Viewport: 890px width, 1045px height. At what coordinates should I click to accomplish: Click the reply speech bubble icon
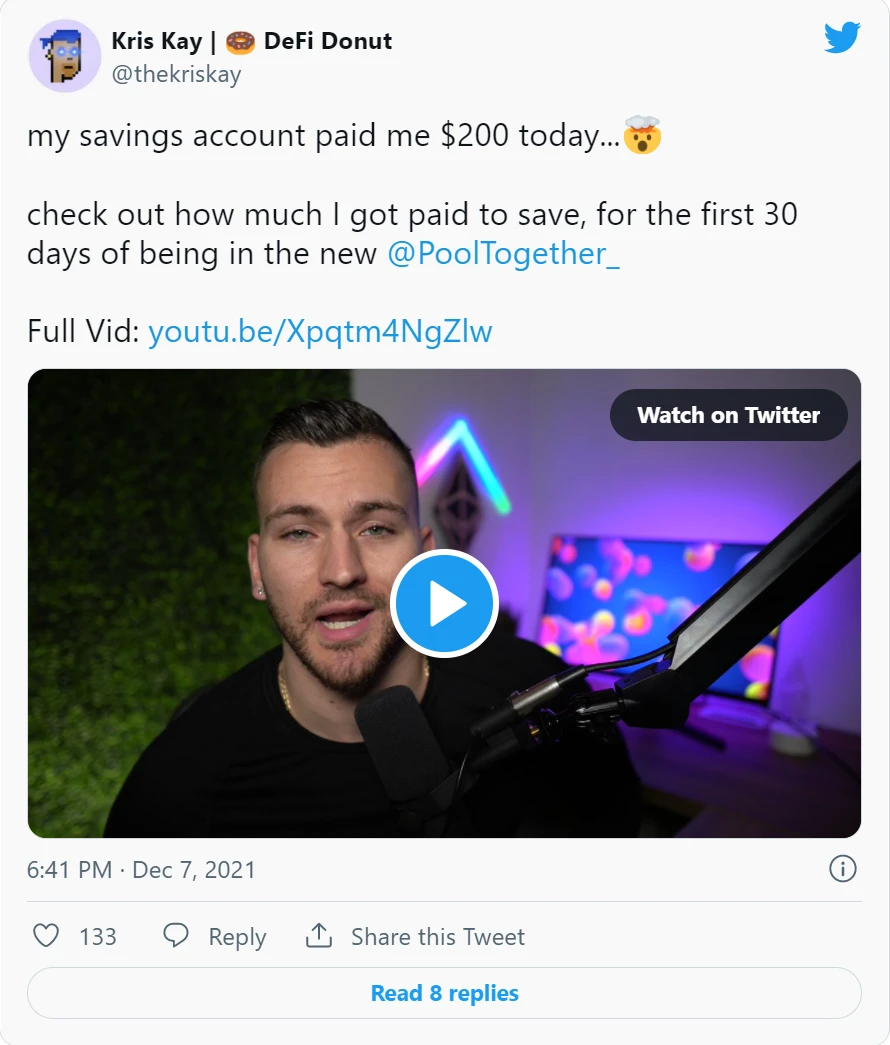(176, 936)
